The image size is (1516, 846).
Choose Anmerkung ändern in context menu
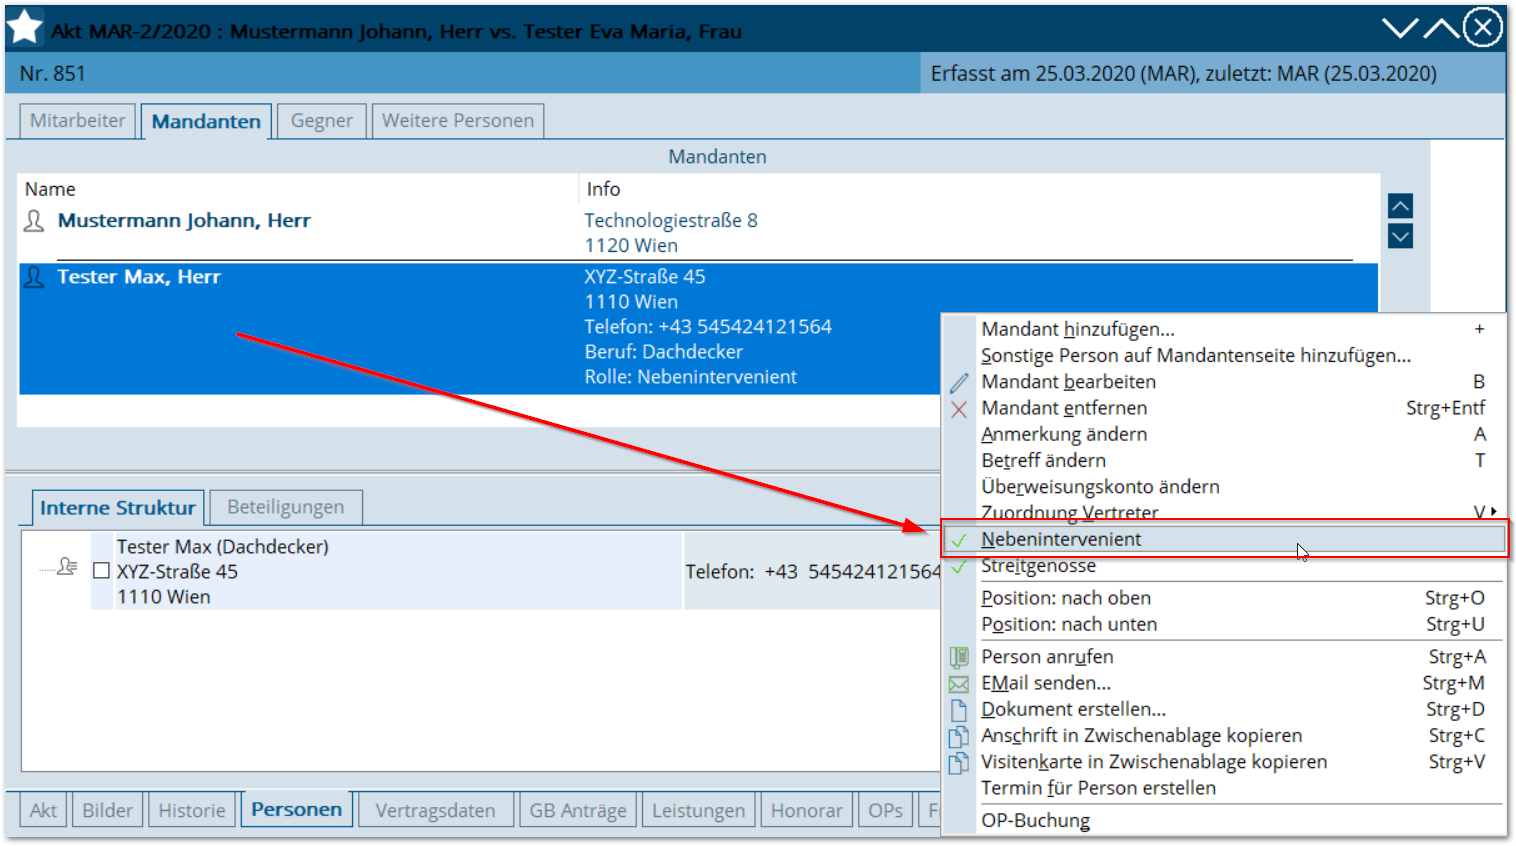point(1225,434)
